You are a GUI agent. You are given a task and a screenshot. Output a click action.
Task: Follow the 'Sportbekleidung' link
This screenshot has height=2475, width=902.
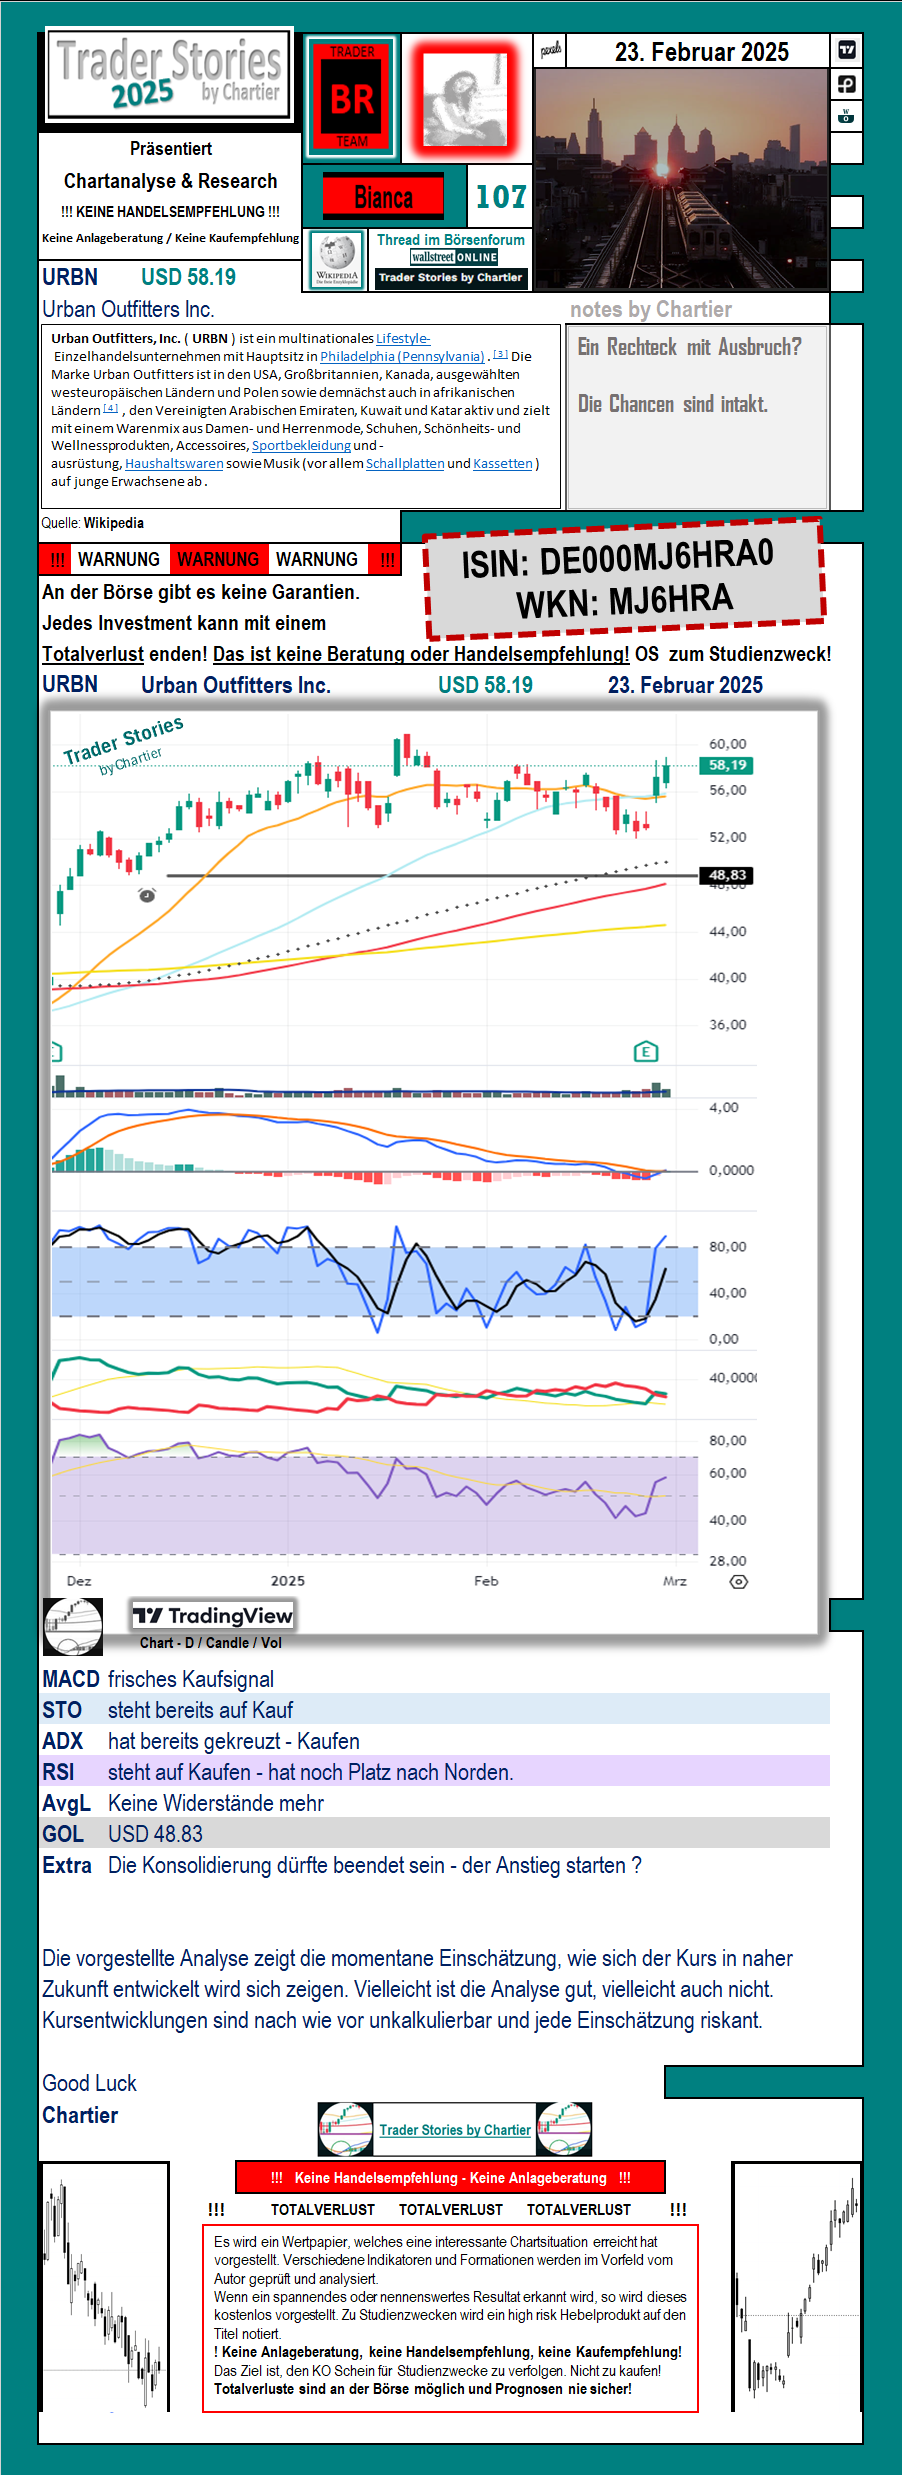(x=301, y=445)
